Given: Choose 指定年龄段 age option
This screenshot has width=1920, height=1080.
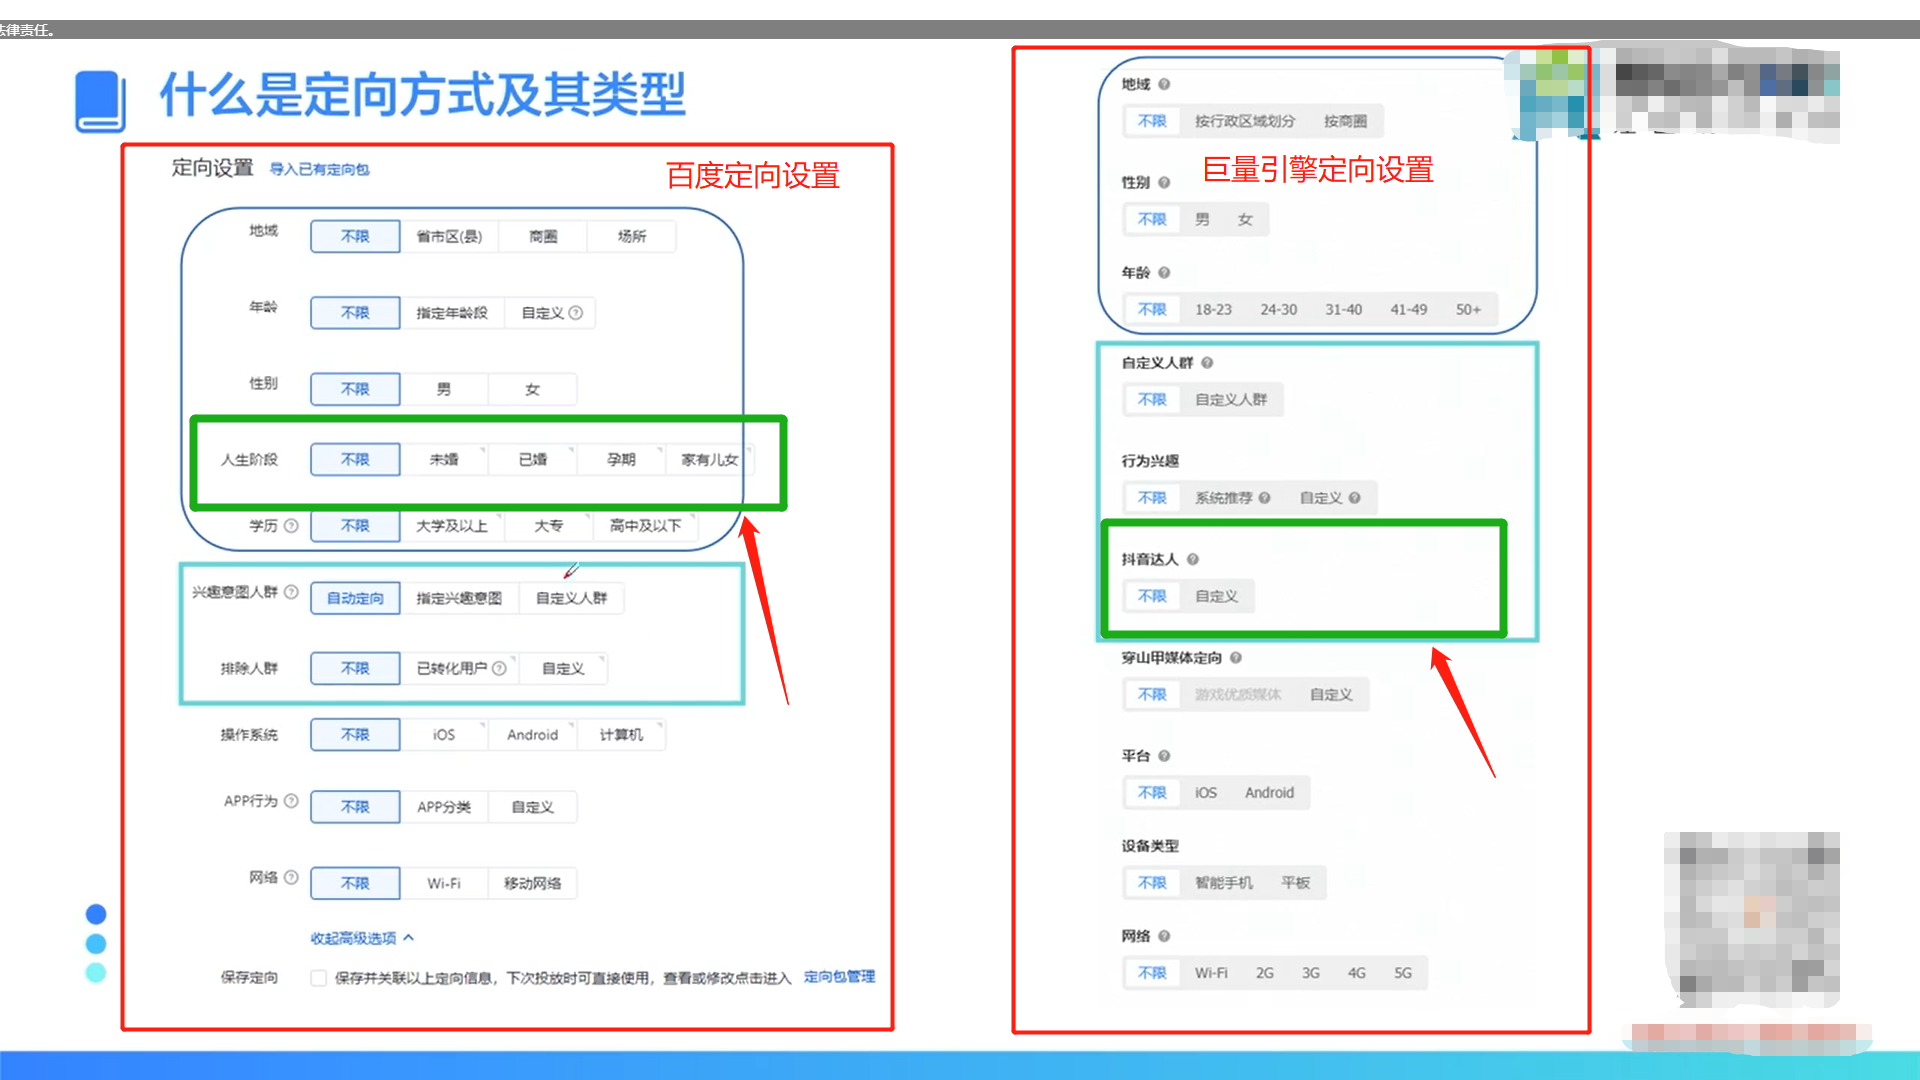Looking at the screenshot, I should click(x=452, y=313).
